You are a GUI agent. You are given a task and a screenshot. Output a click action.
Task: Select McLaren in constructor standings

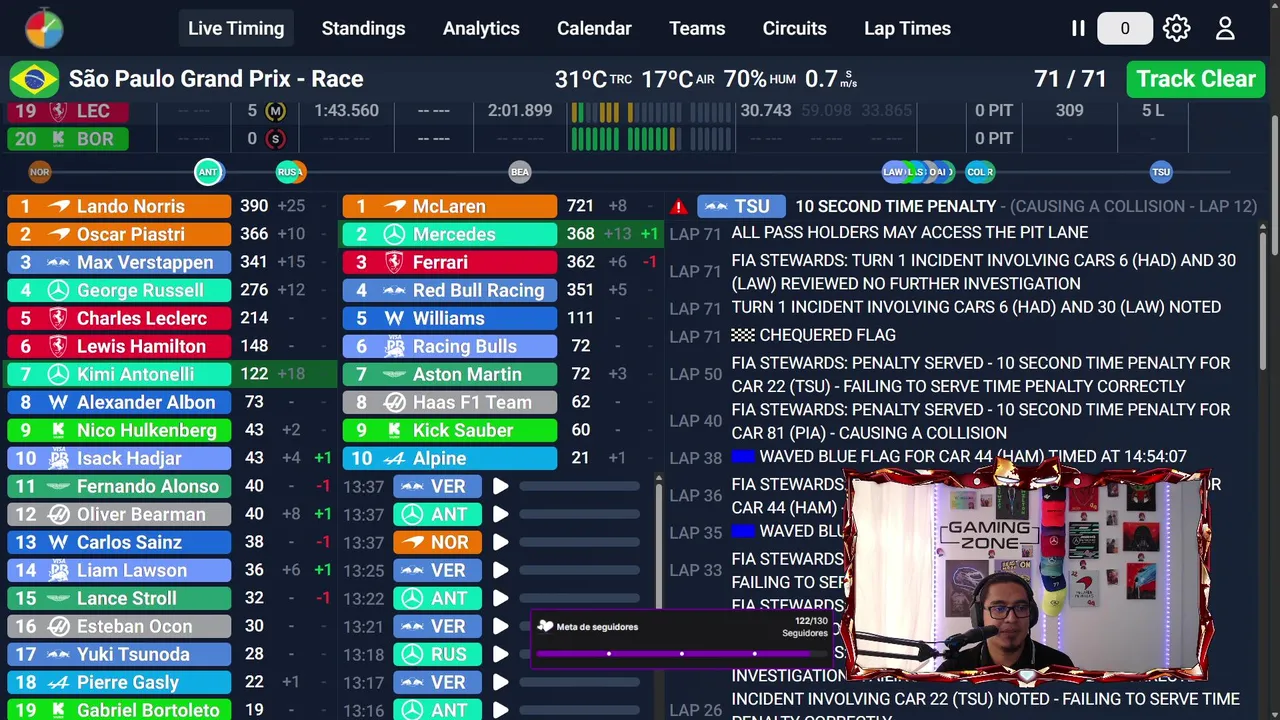pos(450,206)
